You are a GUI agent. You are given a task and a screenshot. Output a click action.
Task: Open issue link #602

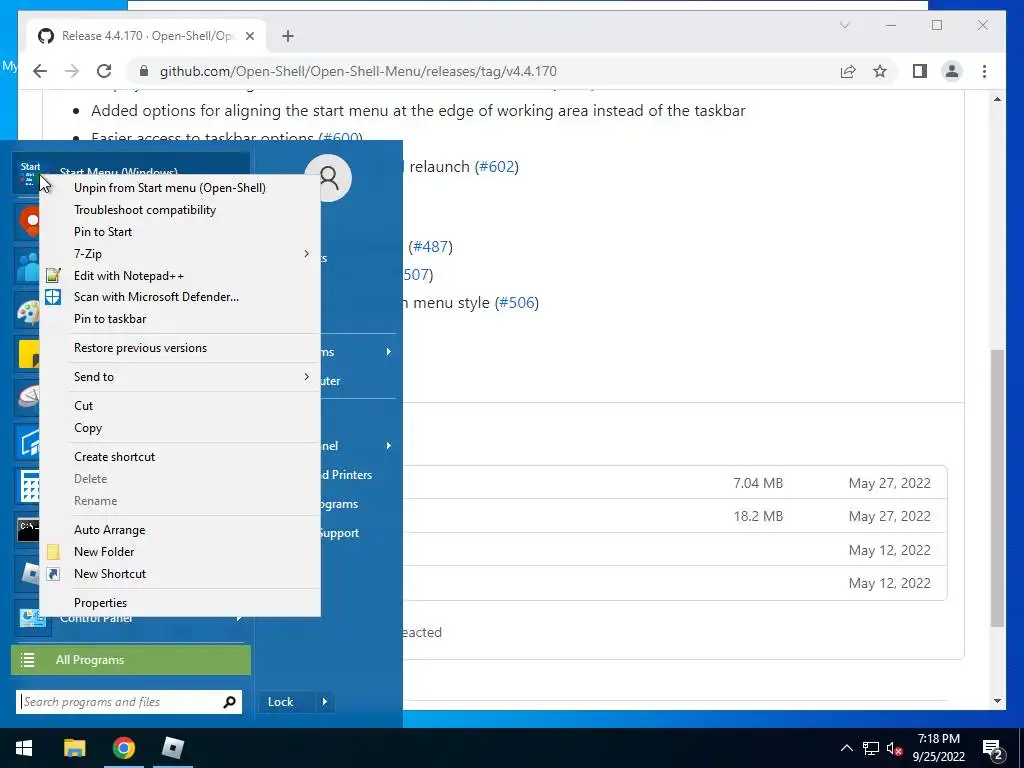pos(497,167)
